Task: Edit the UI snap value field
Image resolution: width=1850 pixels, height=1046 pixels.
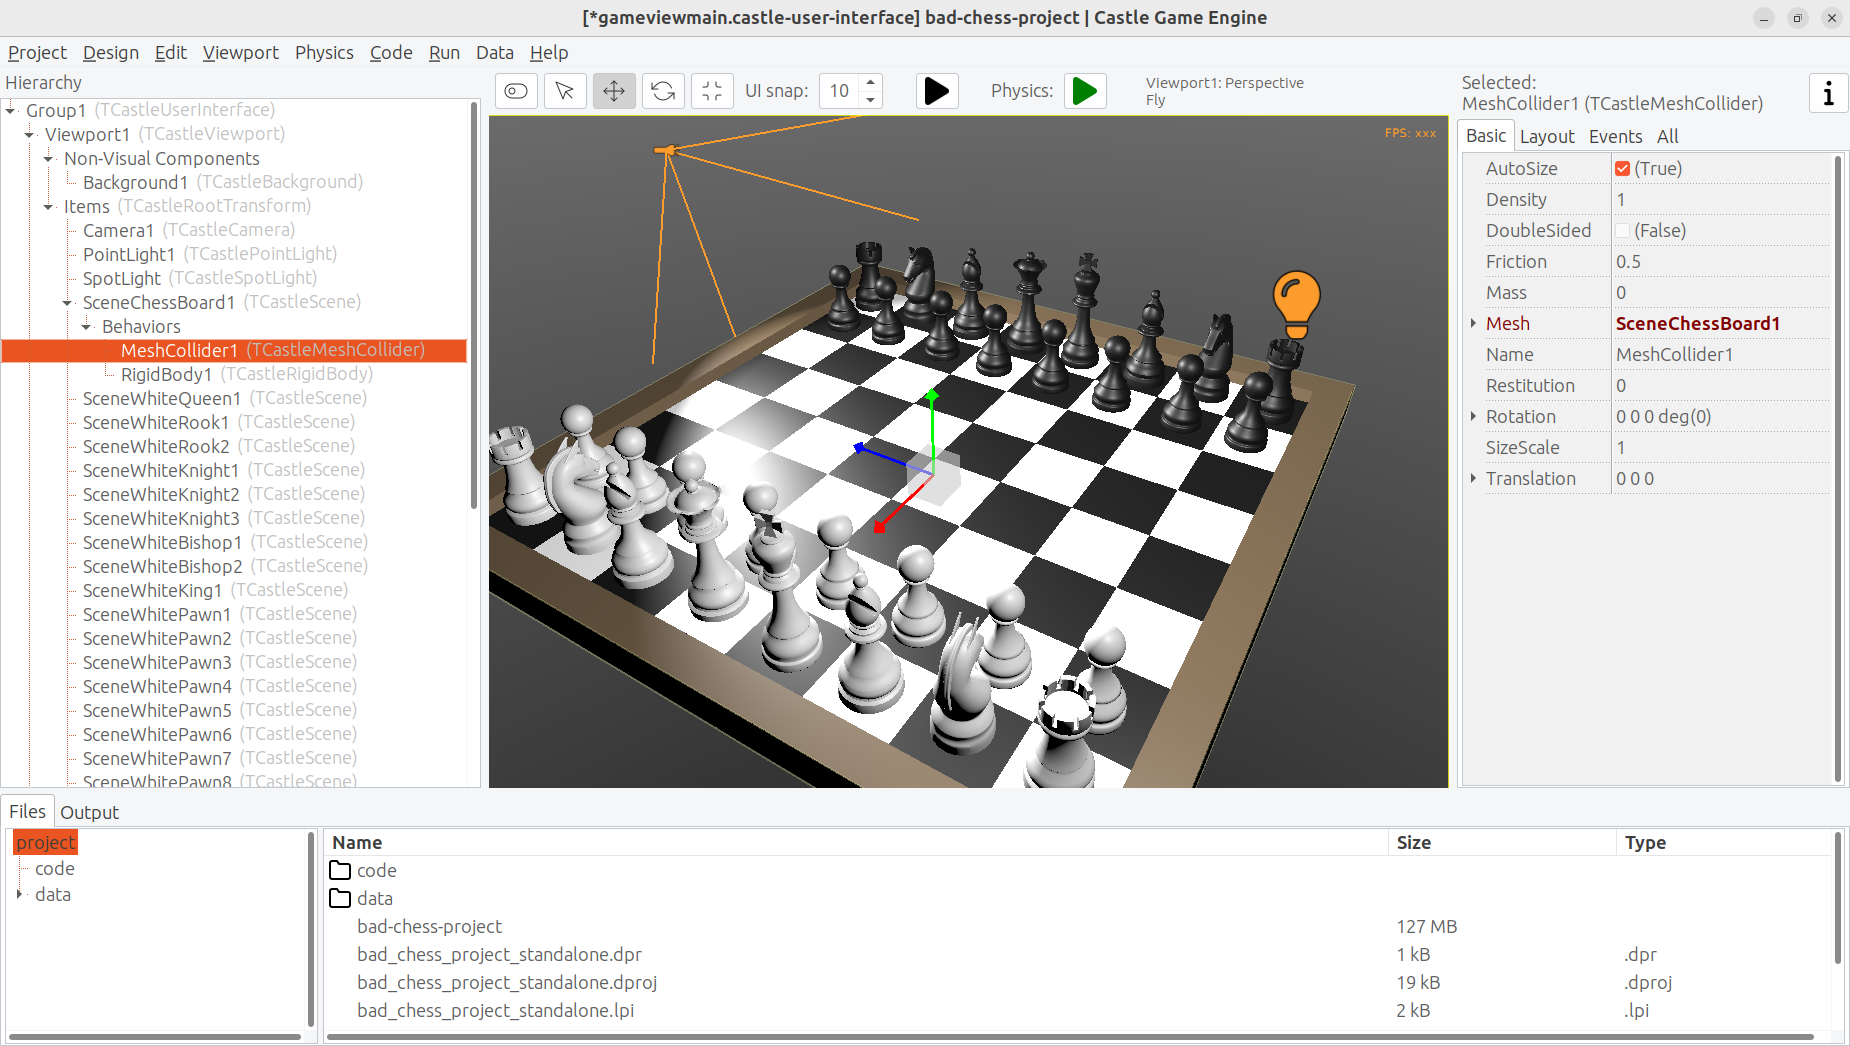Action: pos(840,91)
